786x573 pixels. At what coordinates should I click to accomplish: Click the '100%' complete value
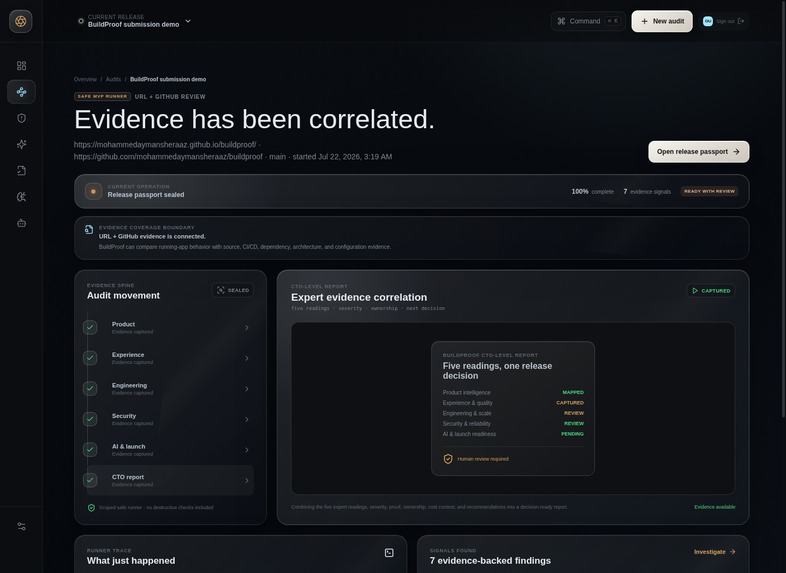click(x=580, y=192)
